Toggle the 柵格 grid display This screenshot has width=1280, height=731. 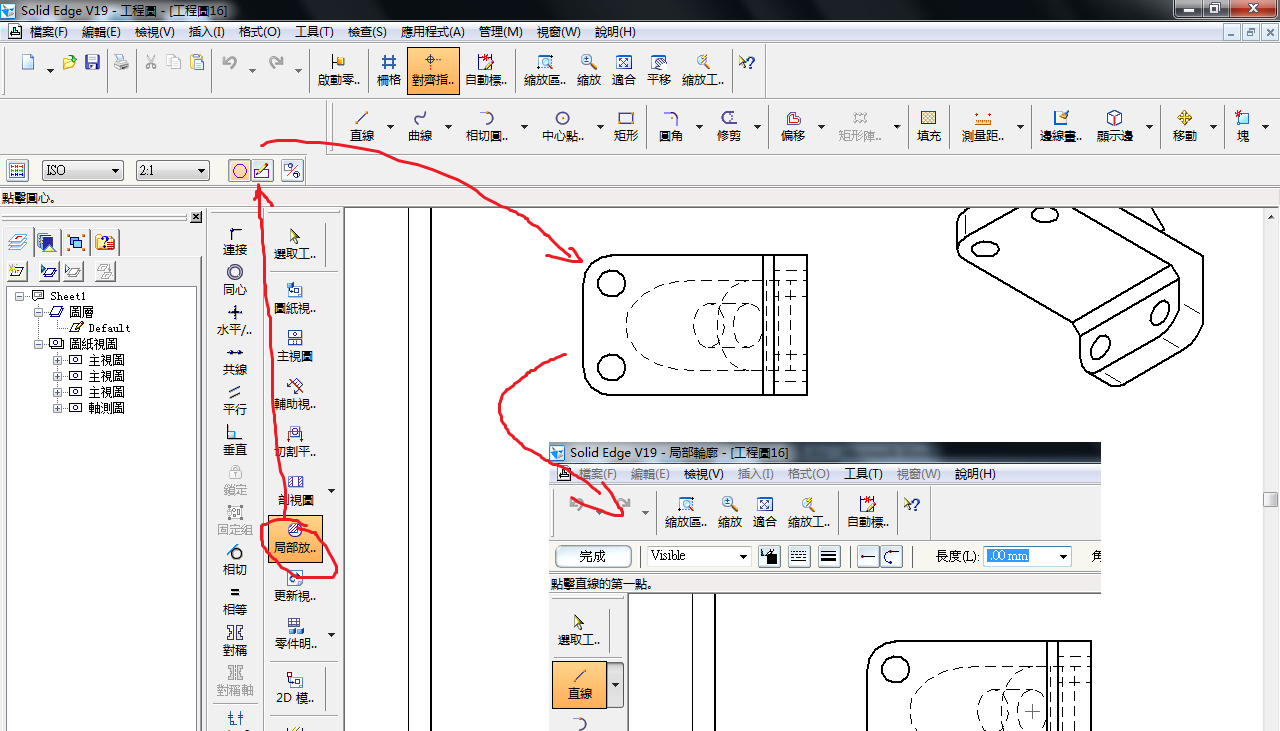coord(388,70)
